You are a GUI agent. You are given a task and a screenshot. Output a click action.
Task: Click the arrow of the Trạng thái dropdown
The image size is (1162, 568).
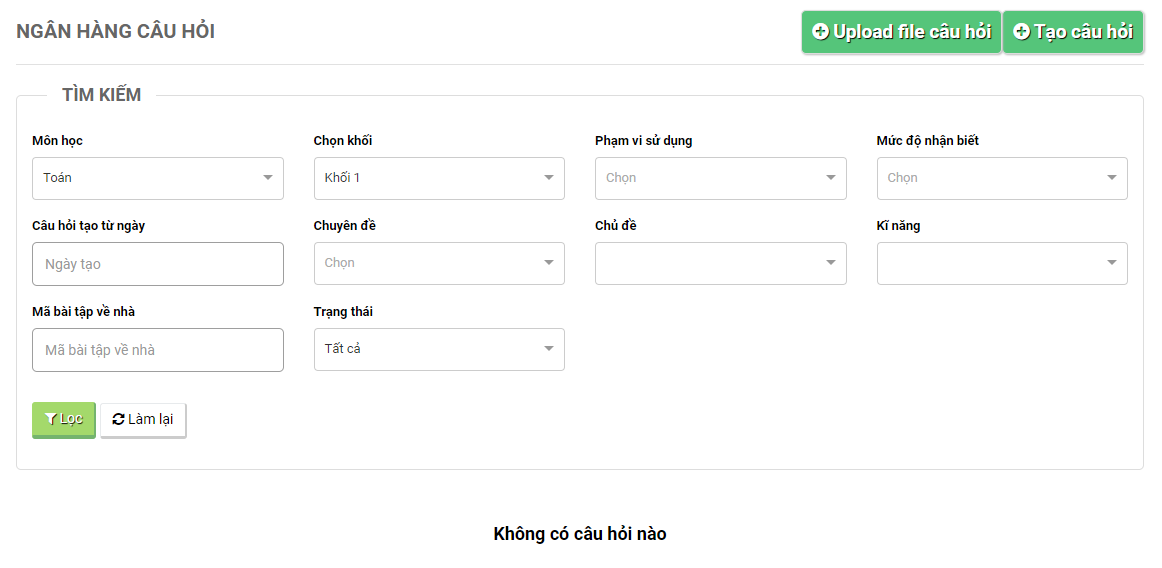(548, 349)
